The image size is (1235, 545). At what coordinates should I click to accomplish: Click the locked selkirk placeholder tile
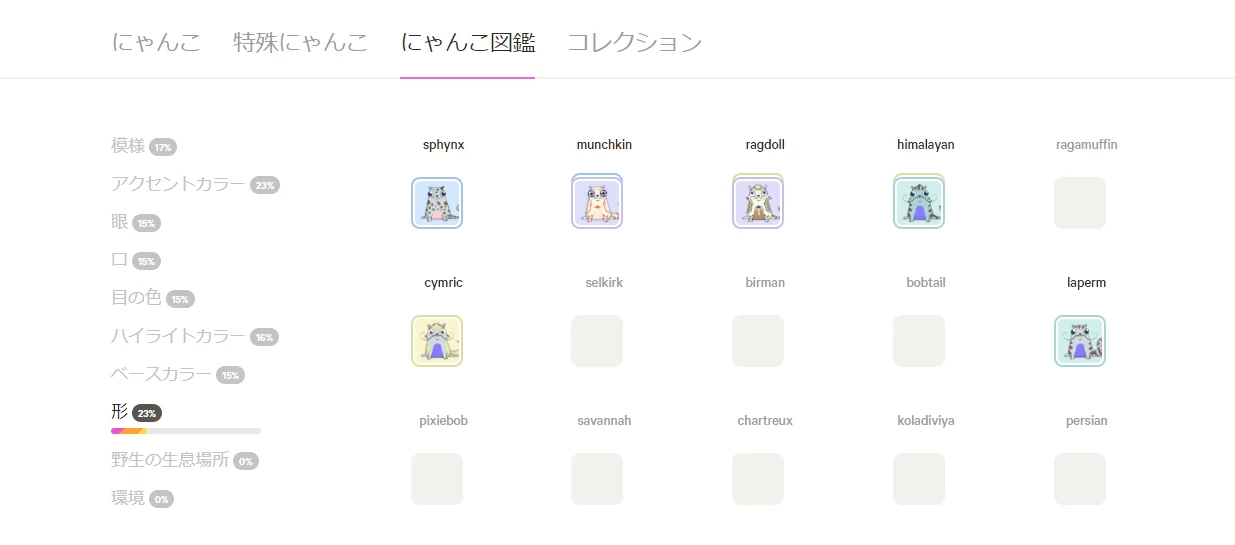[597, 341]
